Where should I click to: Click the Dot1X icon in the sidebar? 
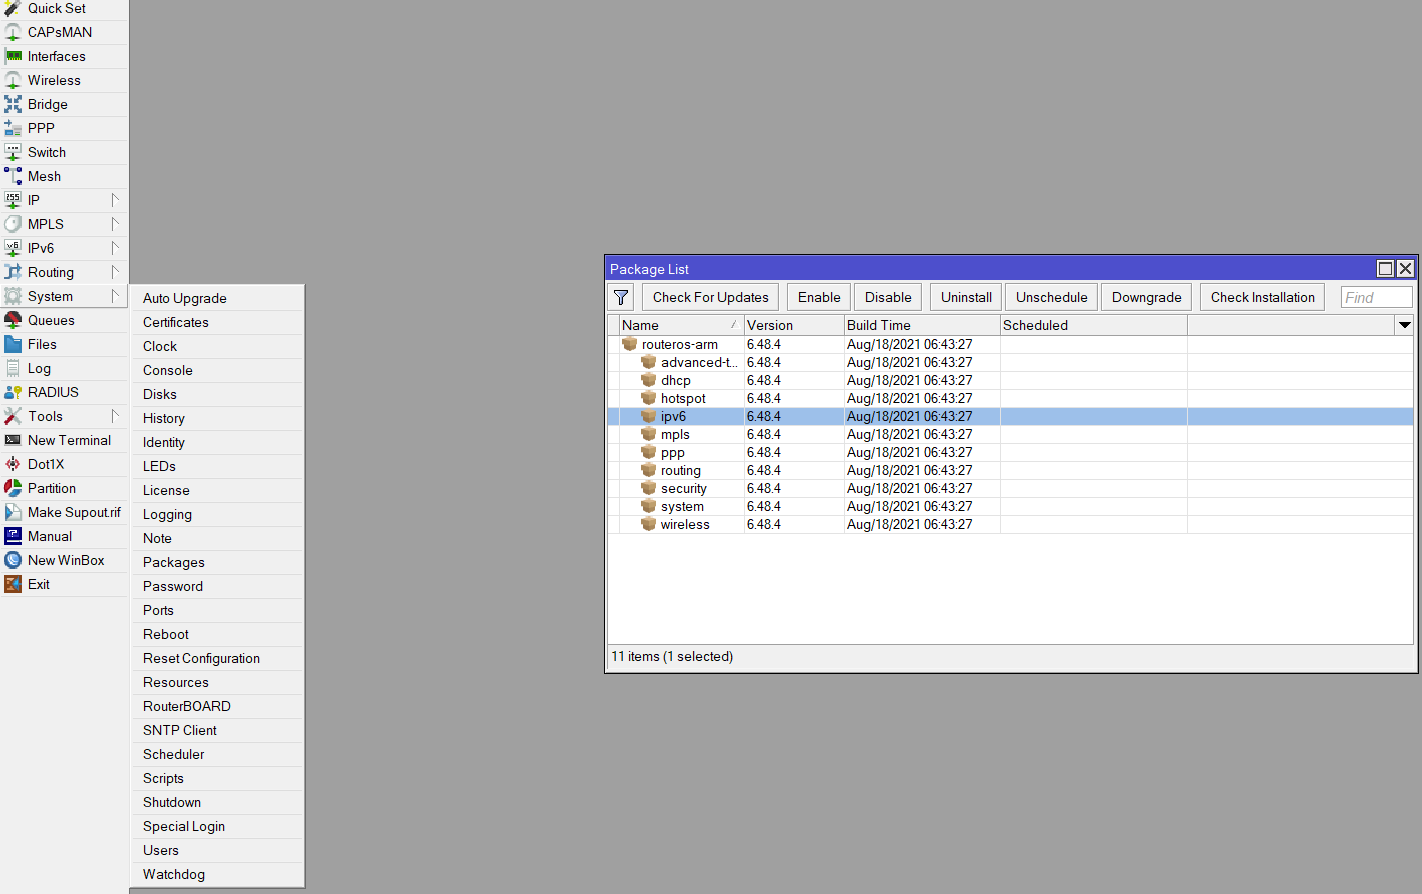pos(13,464)
